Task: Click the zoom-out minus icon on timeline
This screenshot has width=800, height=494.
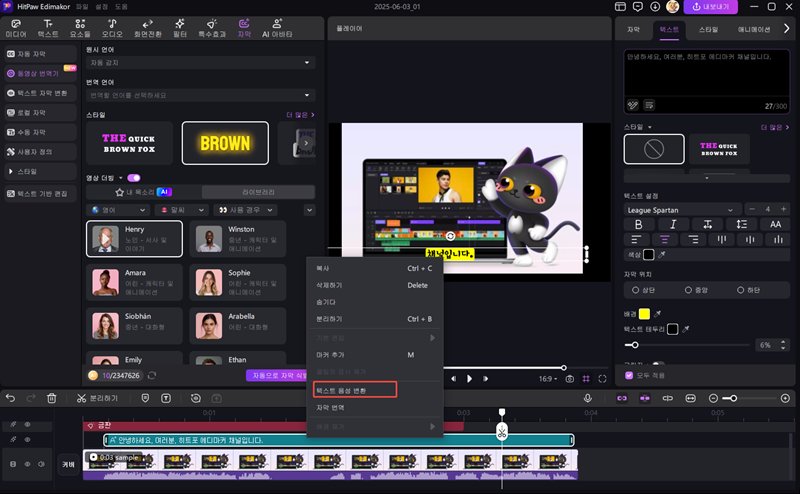Action: pos(713,398)
